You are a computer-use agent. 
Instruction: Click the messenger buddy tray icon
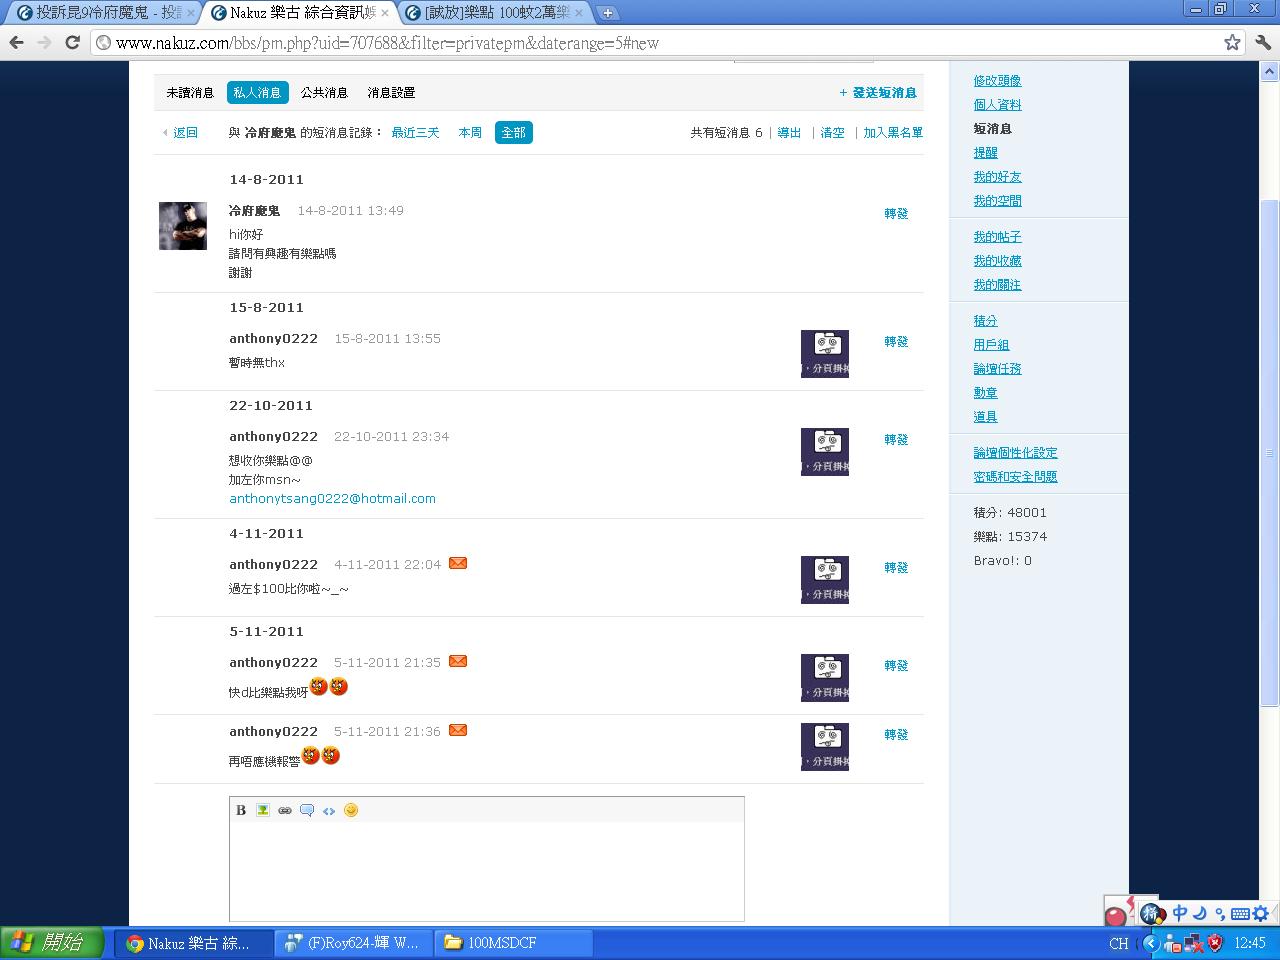click(1172, 942)
